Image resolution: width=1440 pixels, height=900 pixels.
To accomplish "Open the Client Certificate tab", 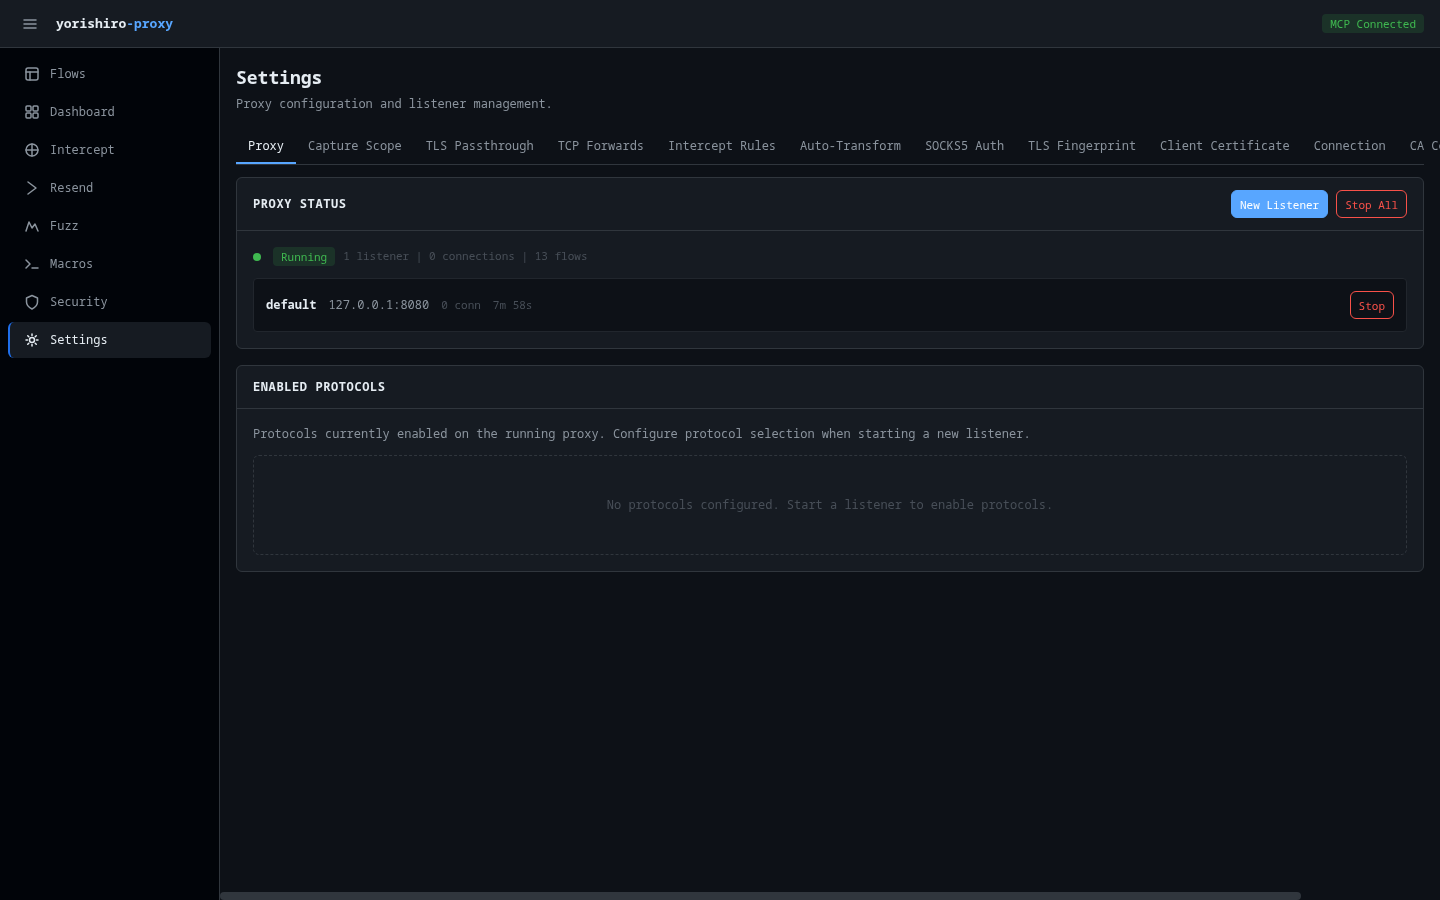I will (x=1224, y=146).
